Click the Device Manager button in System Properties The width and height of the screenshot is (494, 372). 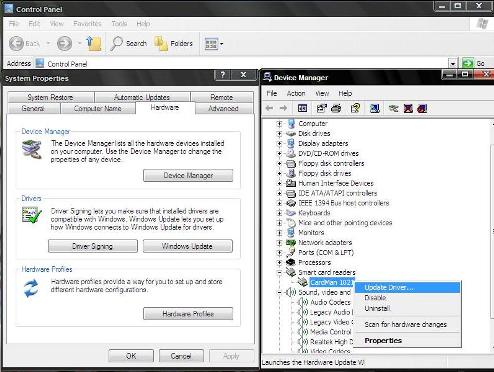click(x=188, y=175)
